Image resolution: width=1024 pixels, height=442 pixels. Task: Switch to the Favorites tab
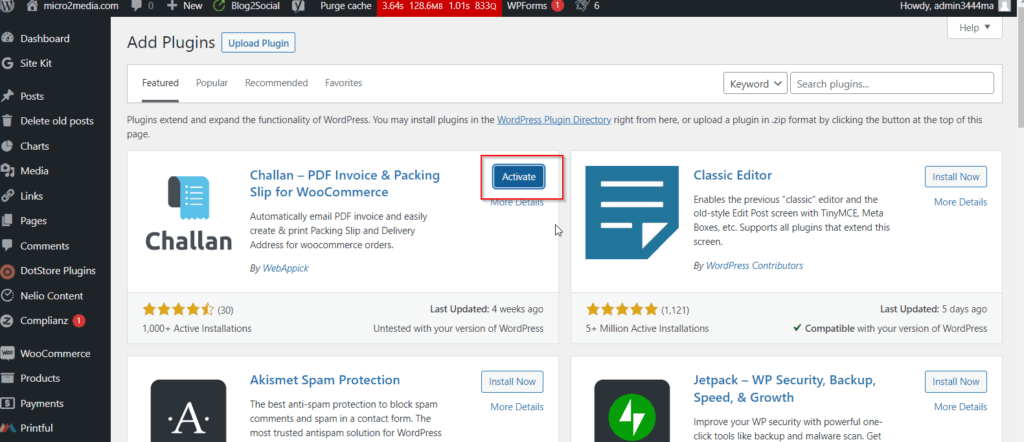click(x=344, y=83)
